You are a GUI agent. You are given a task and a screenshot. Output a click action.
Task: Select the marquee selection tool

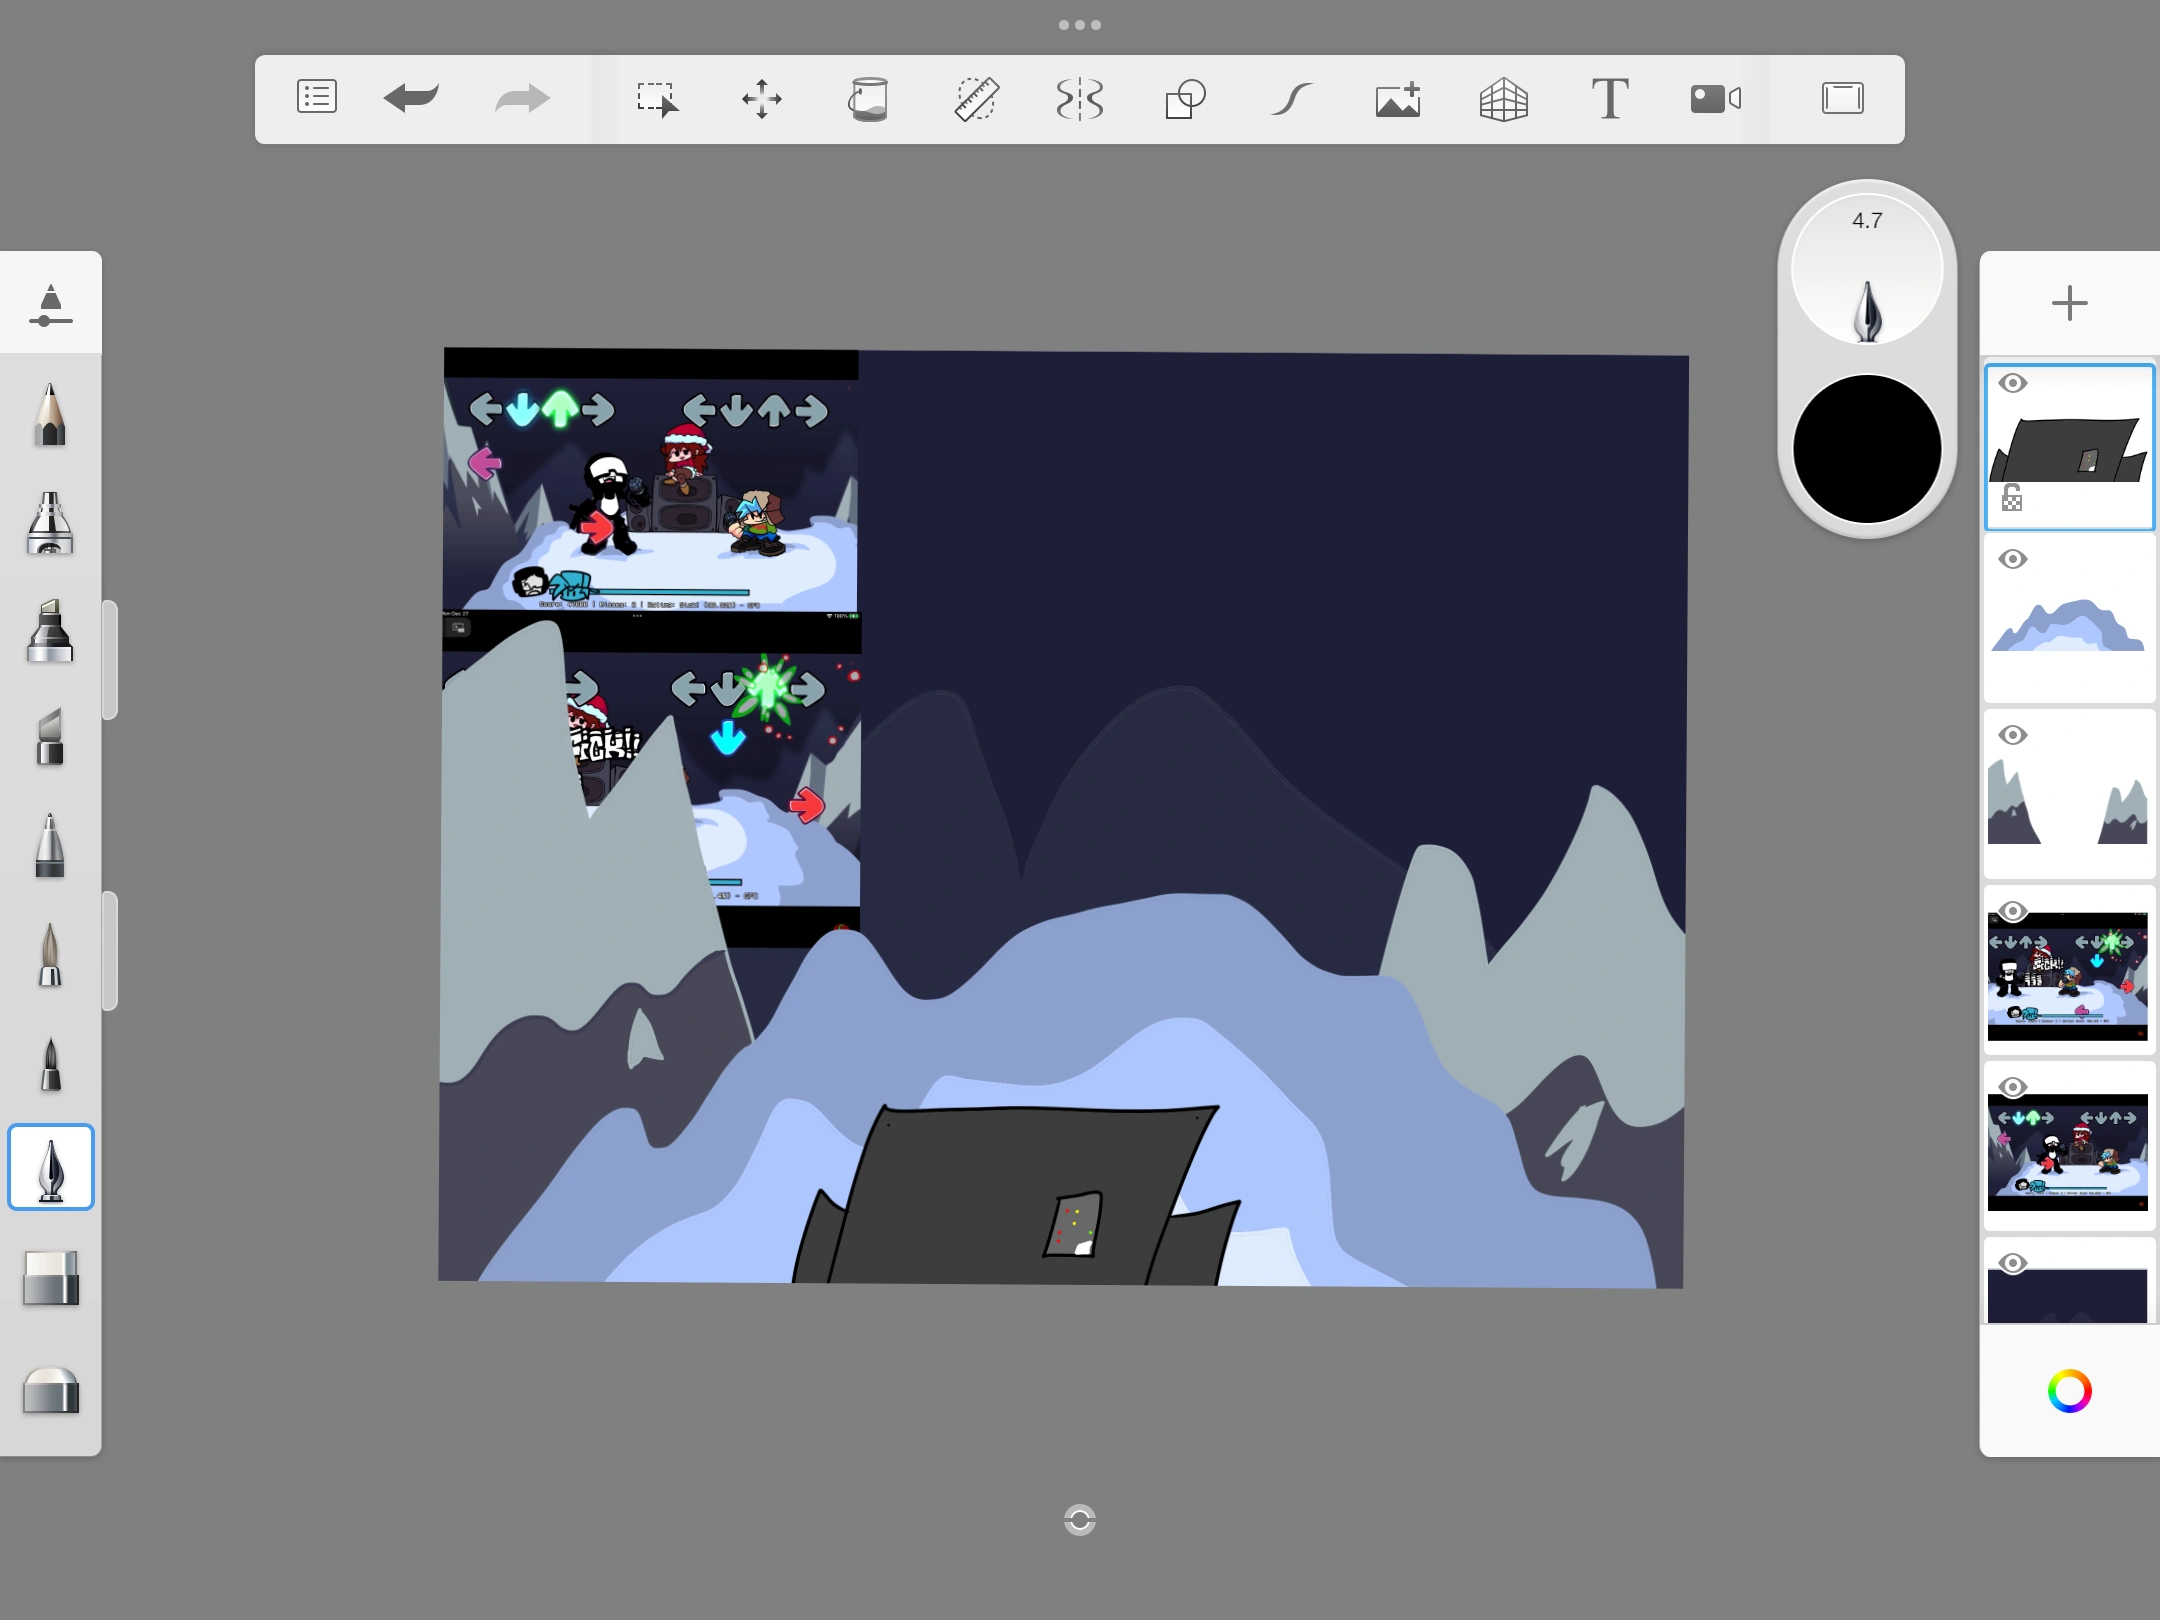659,98
